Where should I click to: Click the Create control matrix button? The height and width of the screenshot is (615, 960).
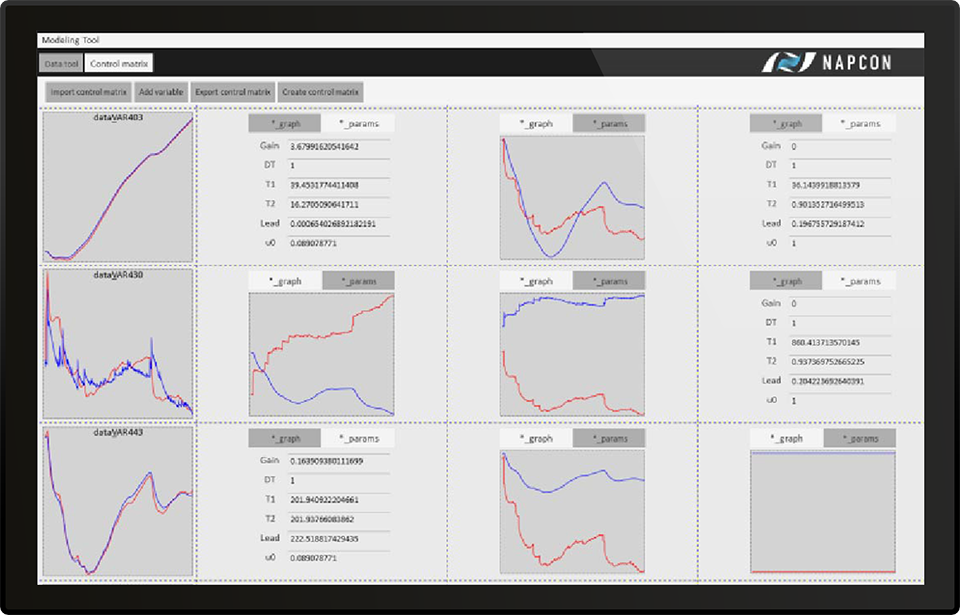point(321,92)
